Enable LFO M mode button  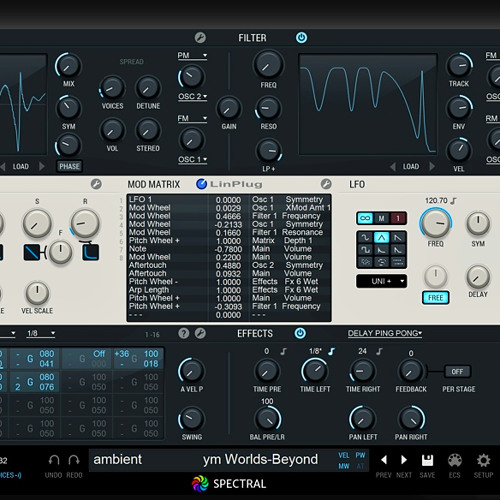click(381, 218)
